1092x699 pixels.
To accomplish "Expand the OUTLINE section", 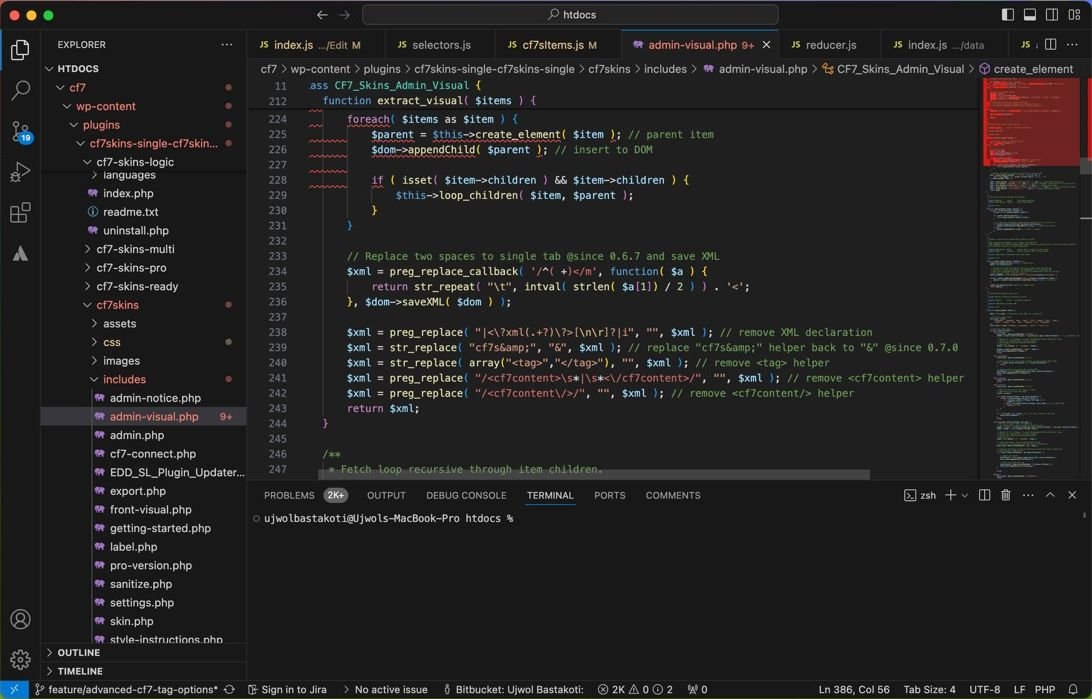I will [x=78, y=652].
